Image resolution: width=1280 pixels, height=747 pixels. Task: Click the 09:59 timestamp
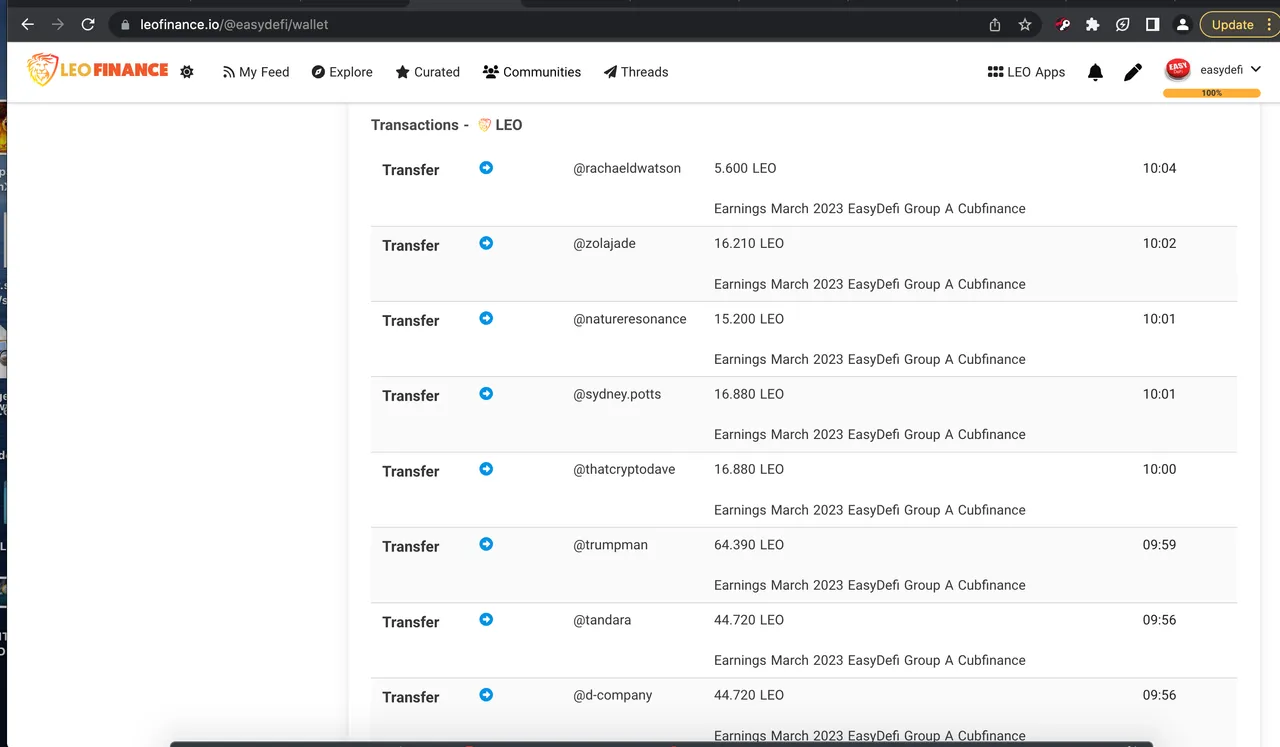1160,545
